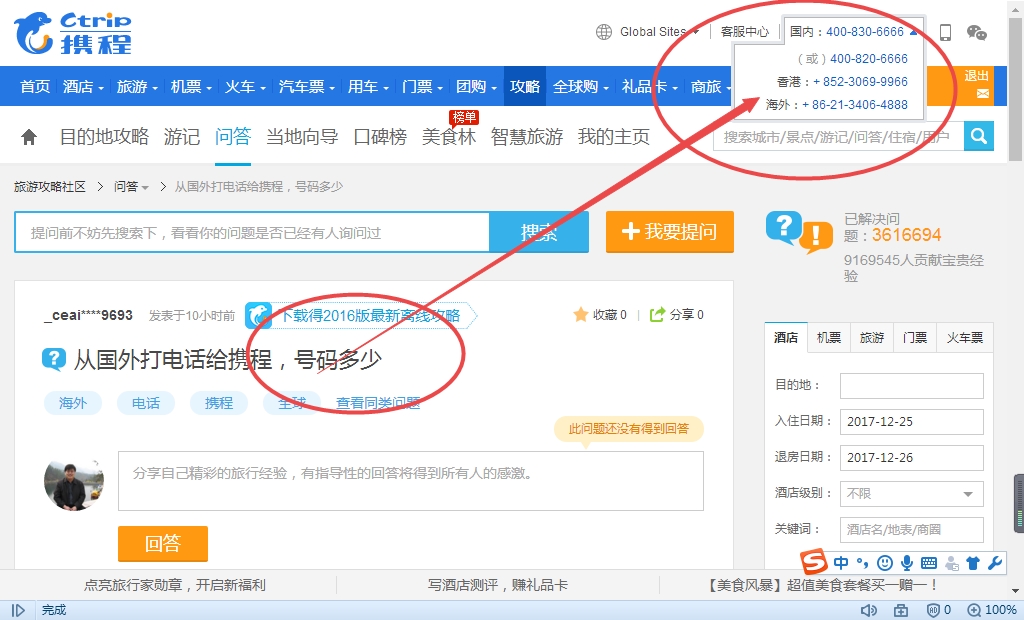The height and width of the screenshot is (620, 1024).
Task: Click the Sogou microphone voice input icon
Action: point(907,563)
